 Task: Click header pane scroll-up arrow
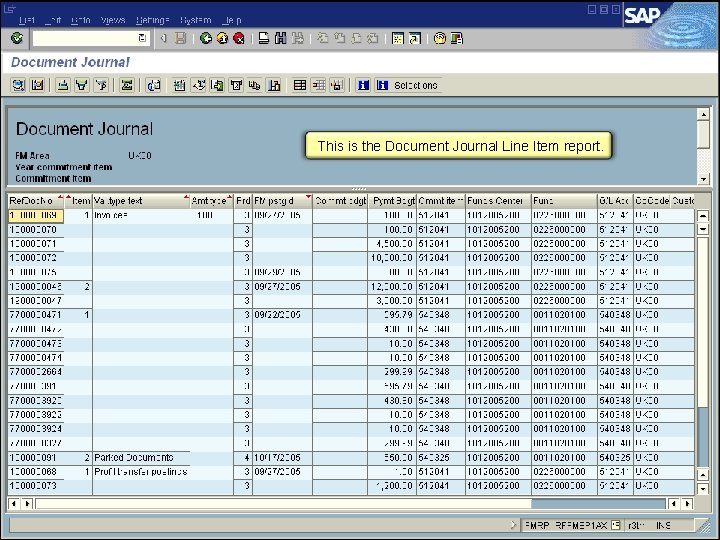click(x=703, y=114)
